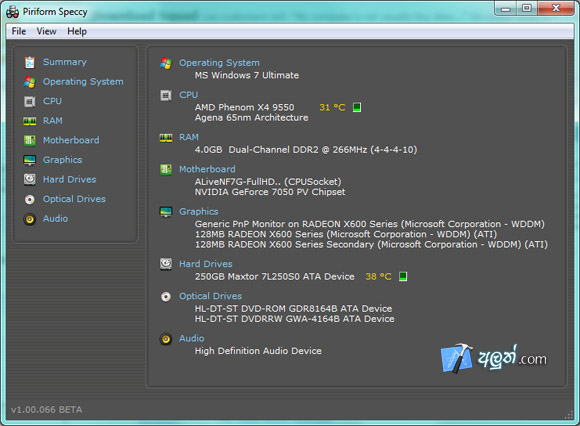Go to the Graphics sidebar section
580x426 pixels.
coord(63,160)
